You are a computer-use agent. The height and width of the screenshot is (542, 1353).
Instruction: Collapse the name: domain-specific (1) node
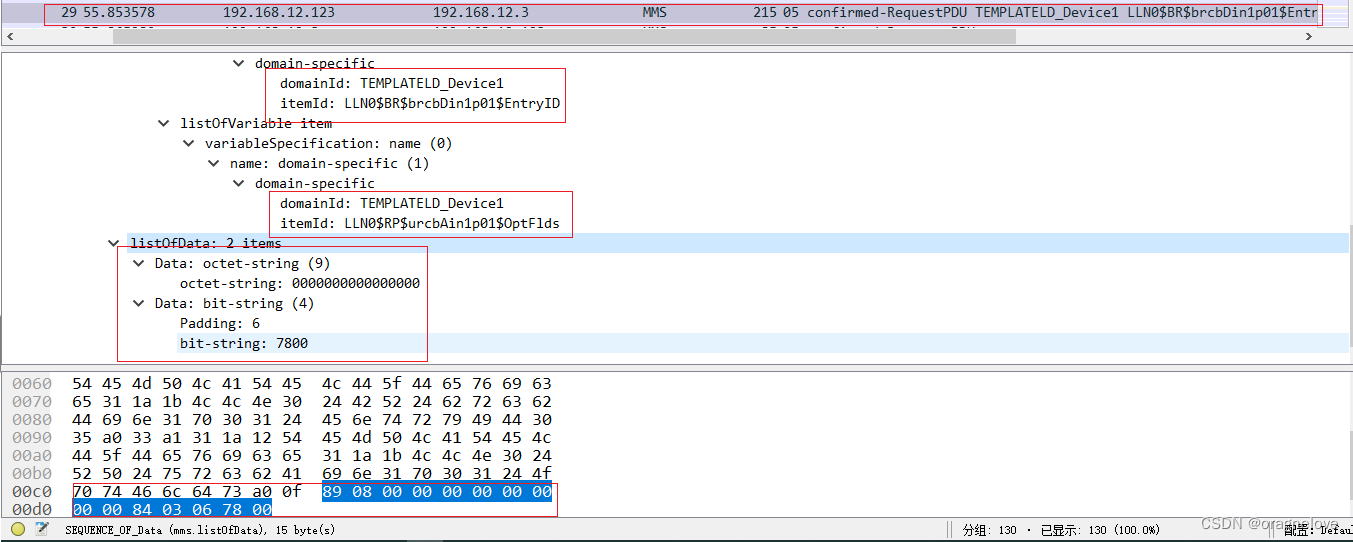click(x=213, y=163)
